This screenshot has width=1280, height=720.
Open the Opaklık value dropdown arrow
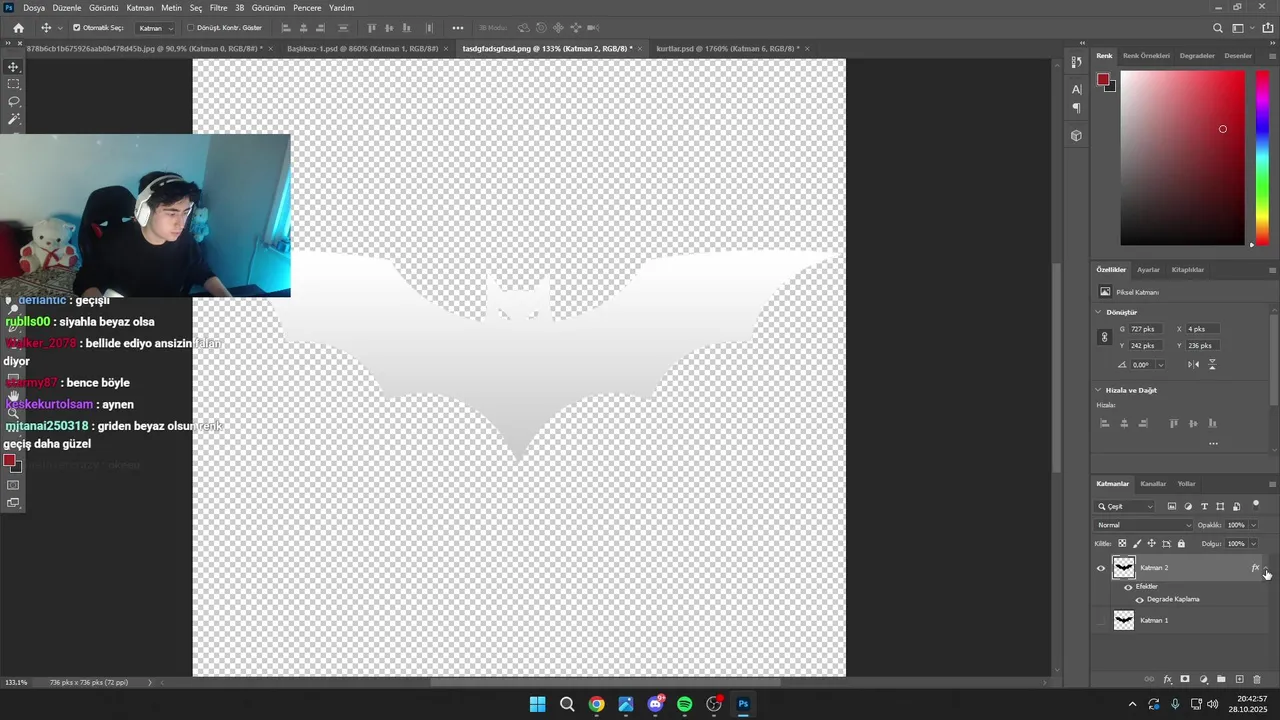point(1253,525)
